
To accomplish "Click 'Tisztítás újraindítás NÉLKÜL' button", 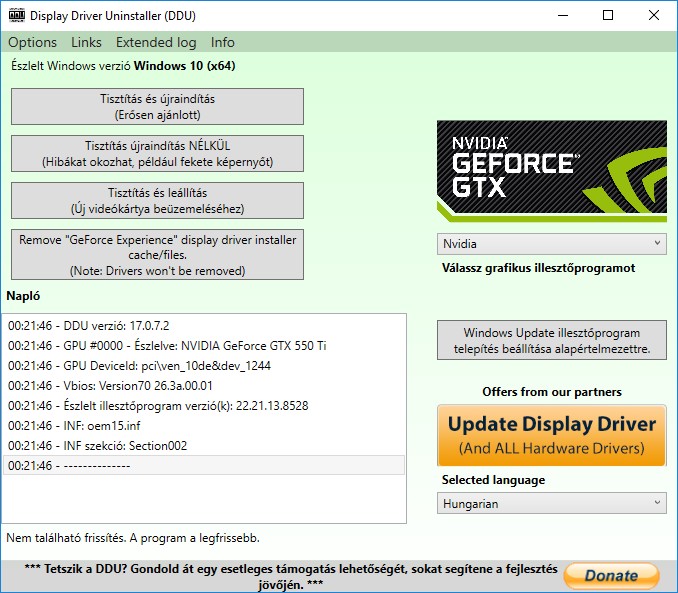I will 157,154.
